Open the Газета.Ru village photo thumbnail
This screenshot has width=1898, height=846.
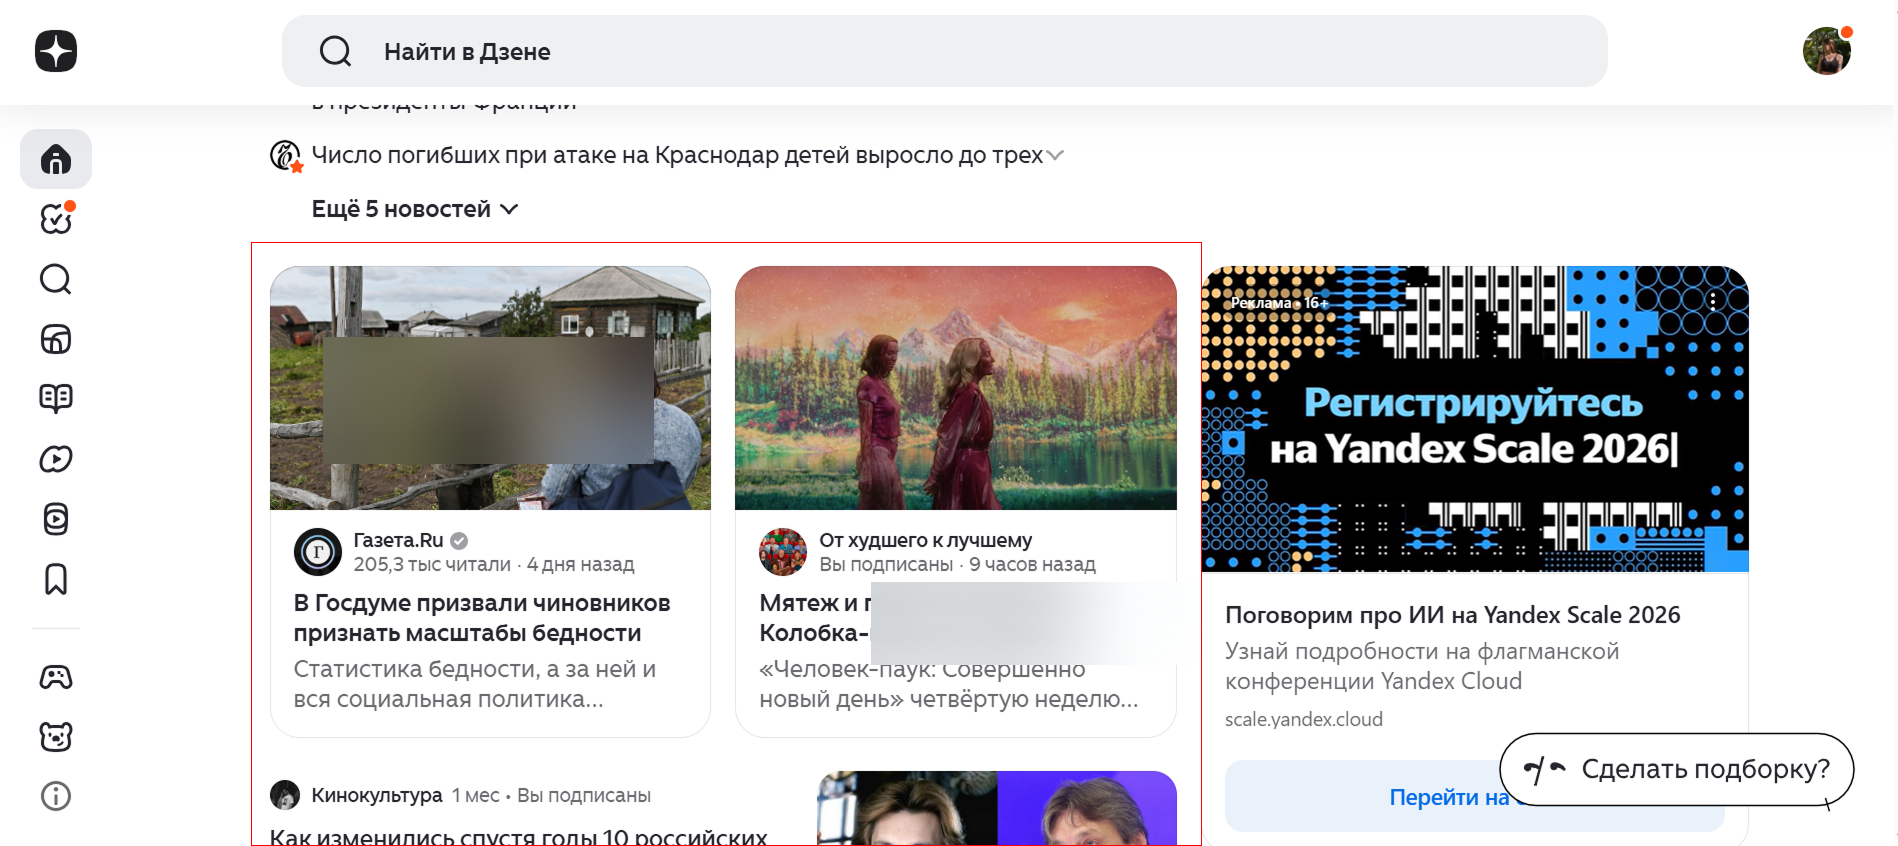click(x=490, y=388)
